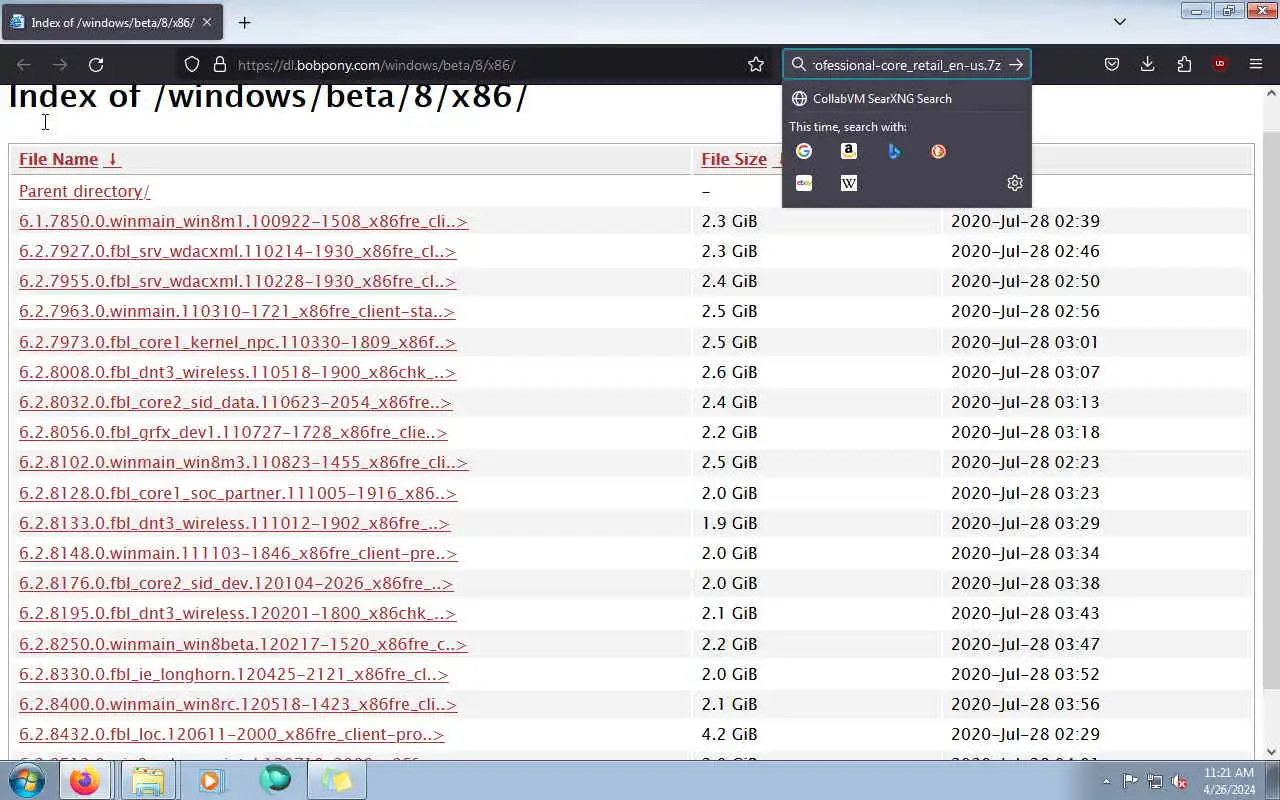Search with Wikipedia icon
1280x800 pixels.
coord(849,183)
